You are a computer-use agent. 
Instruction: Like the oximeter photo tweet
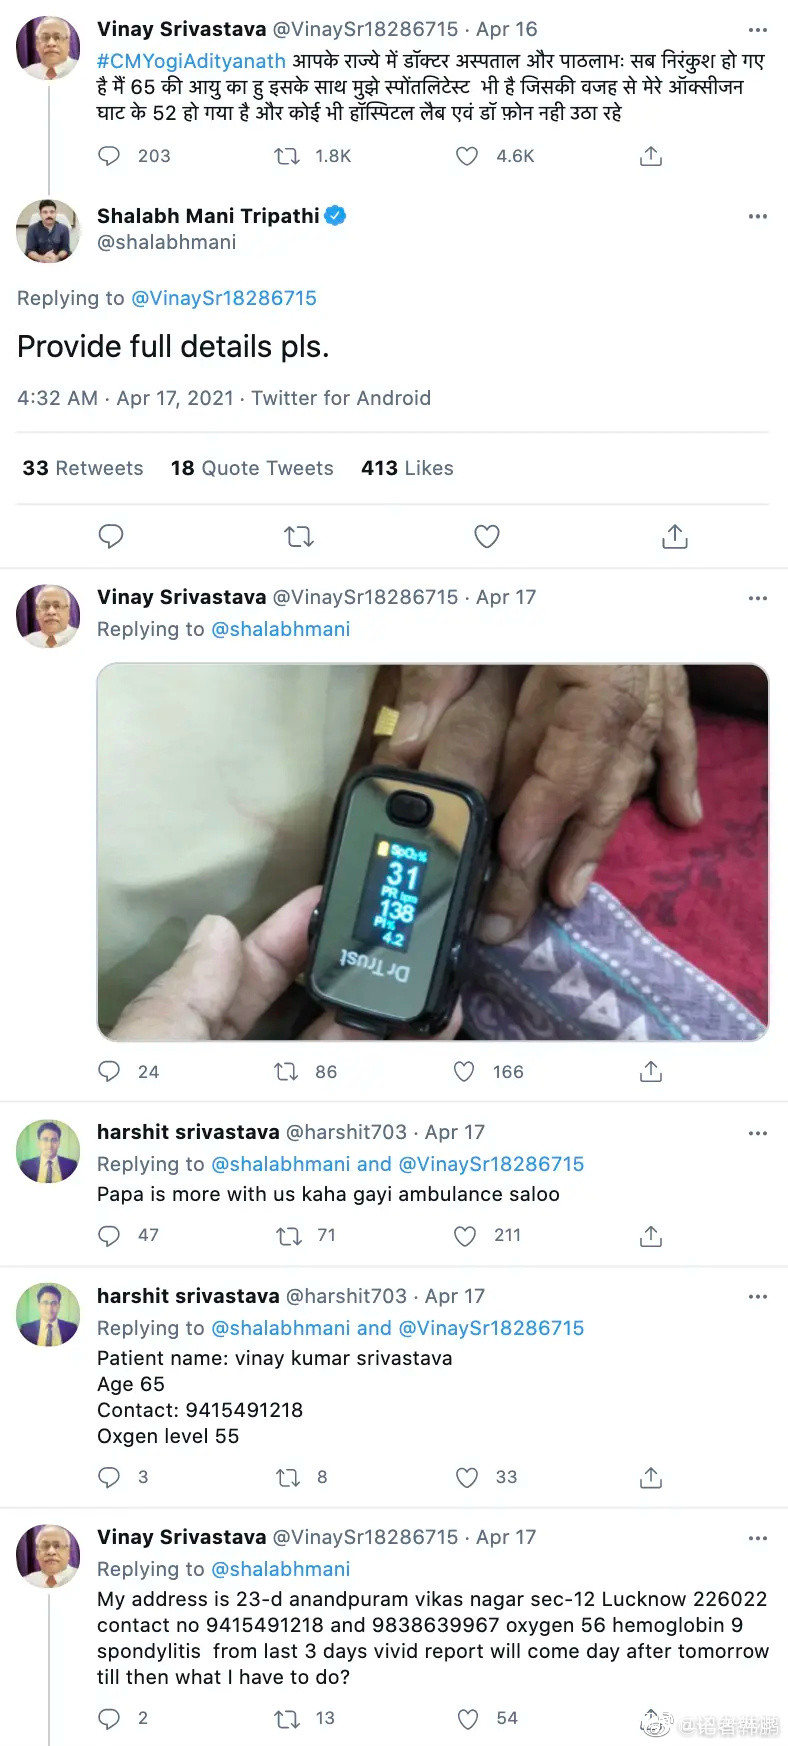464,1072
